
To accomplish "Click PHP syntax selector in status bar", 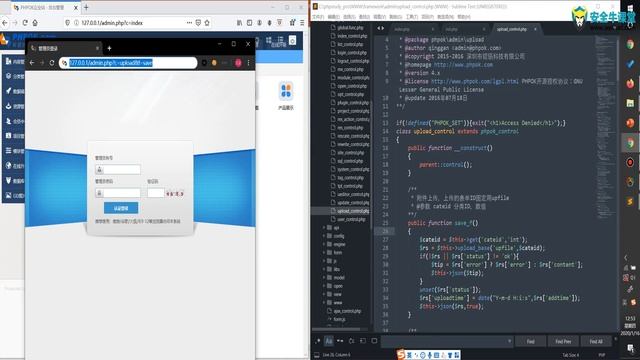I will [x=602, y=355].
